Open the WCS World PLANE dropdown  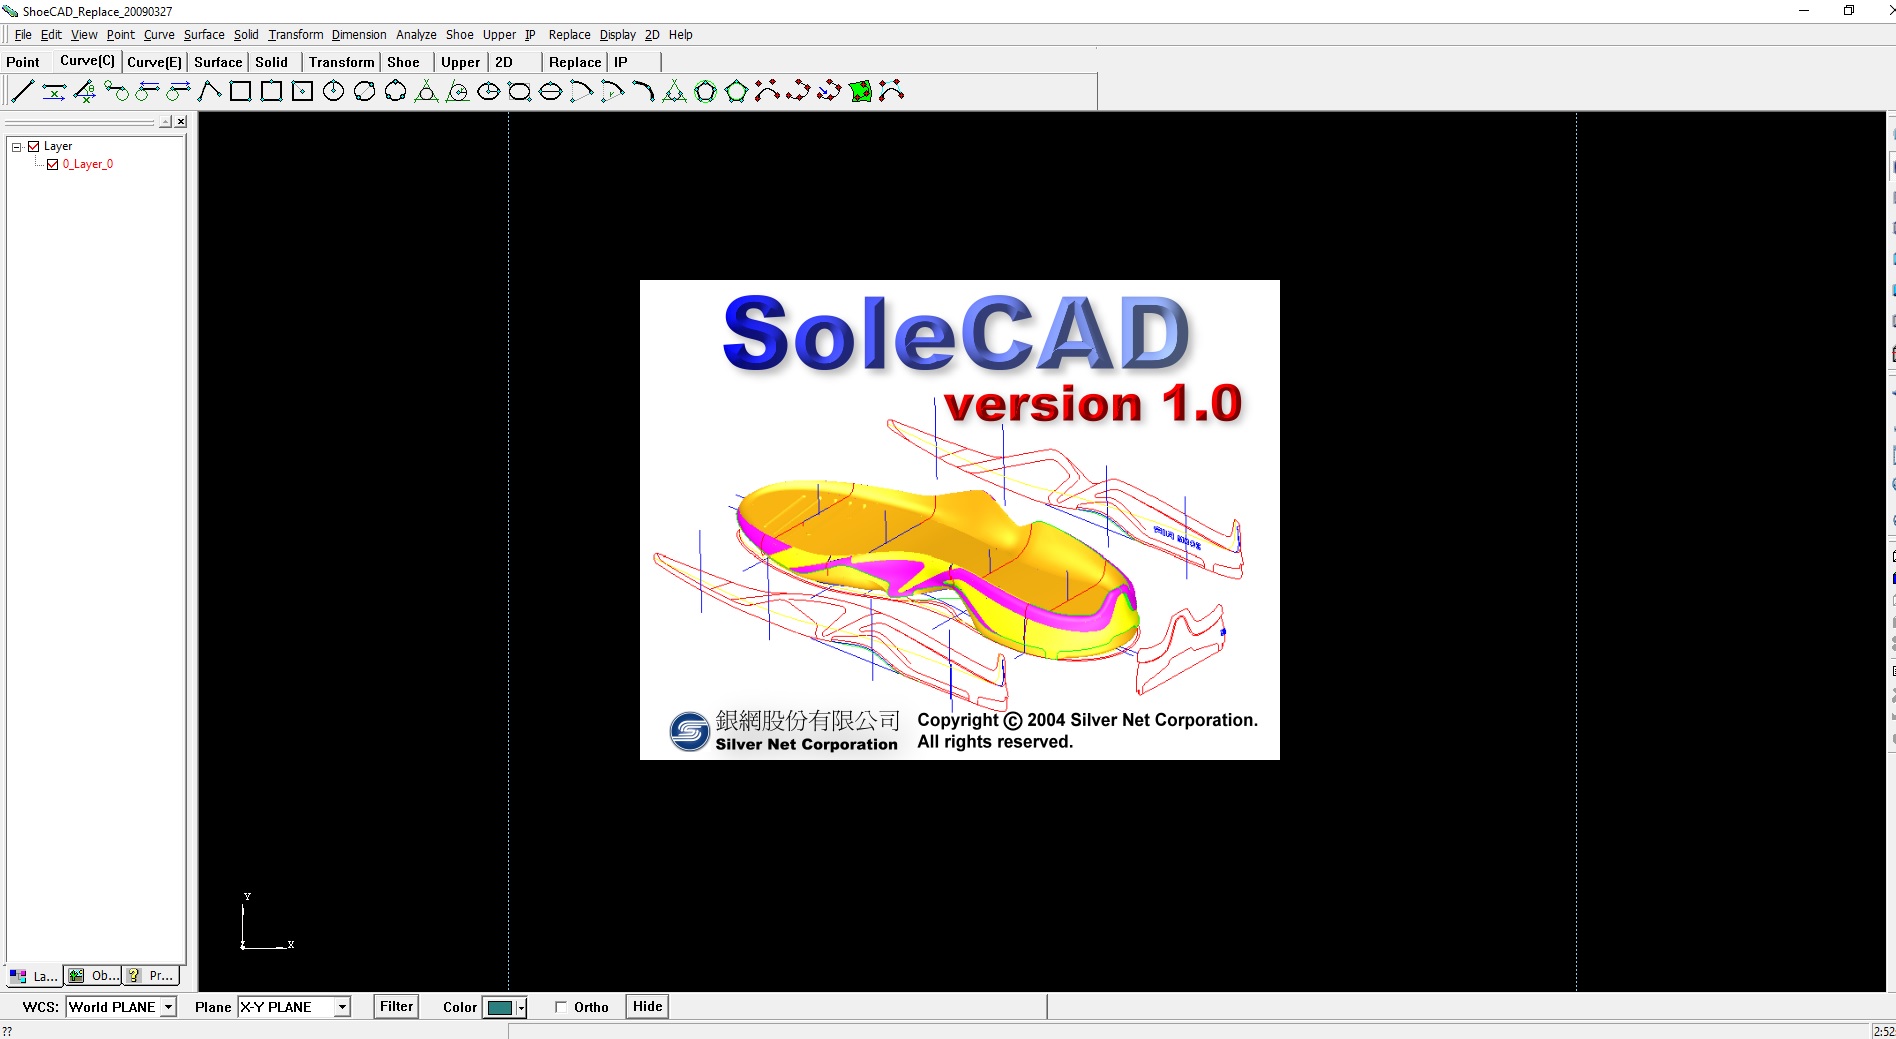[x=170, y=1007]
